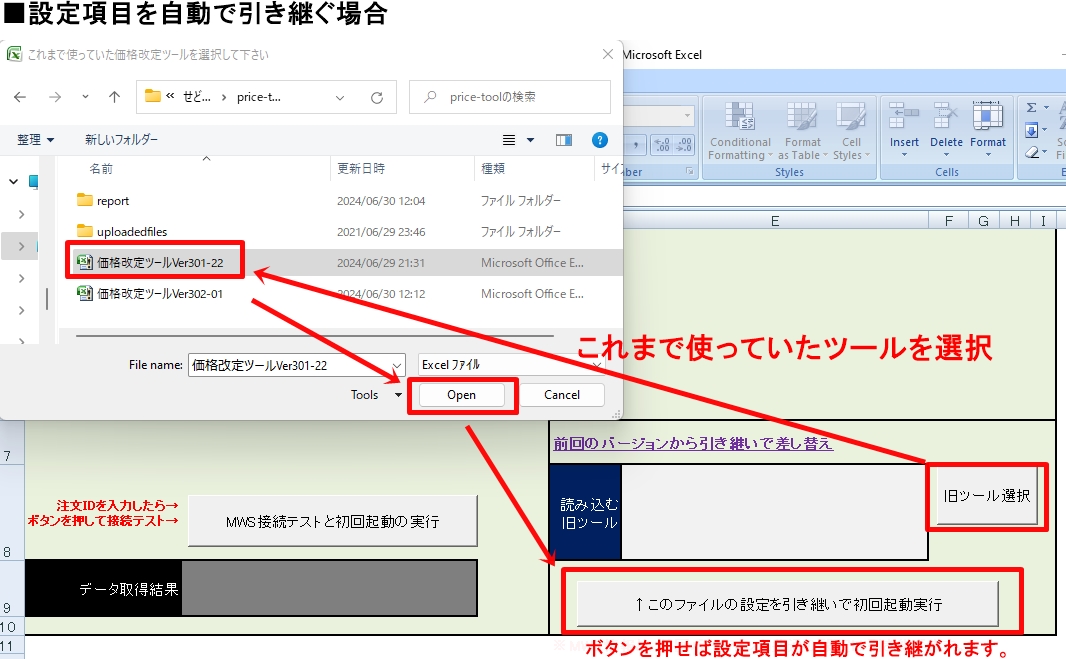Open the Tools dropdown menu
This screenshot has height=659, width=1066.
point(376,395)
